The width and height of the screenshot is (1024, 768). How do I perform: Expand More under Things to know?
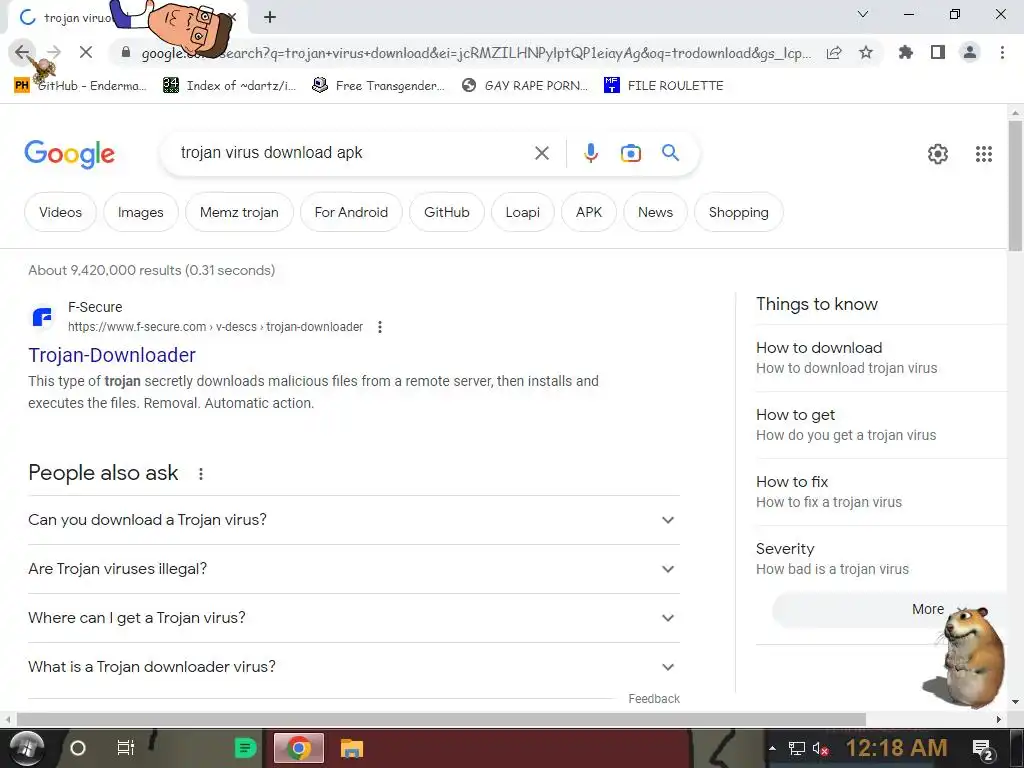(x=890, y=609)
